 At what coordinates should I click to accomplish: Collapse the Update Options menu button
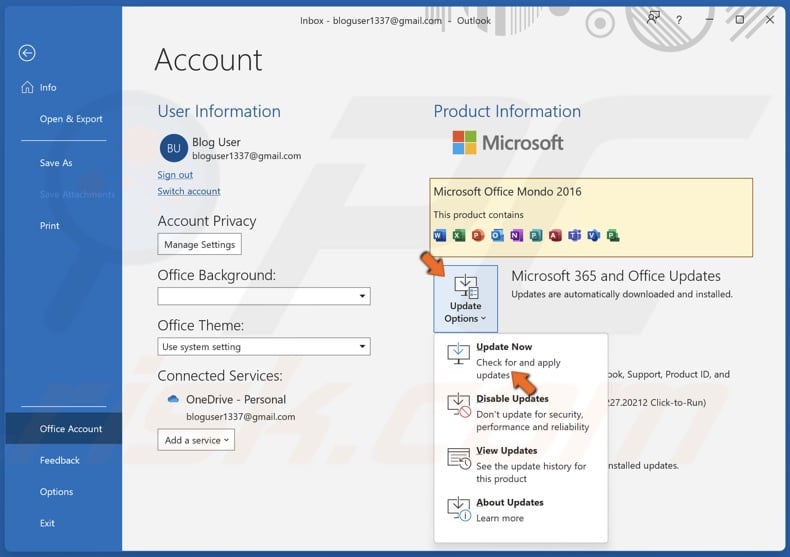point(465,299)
